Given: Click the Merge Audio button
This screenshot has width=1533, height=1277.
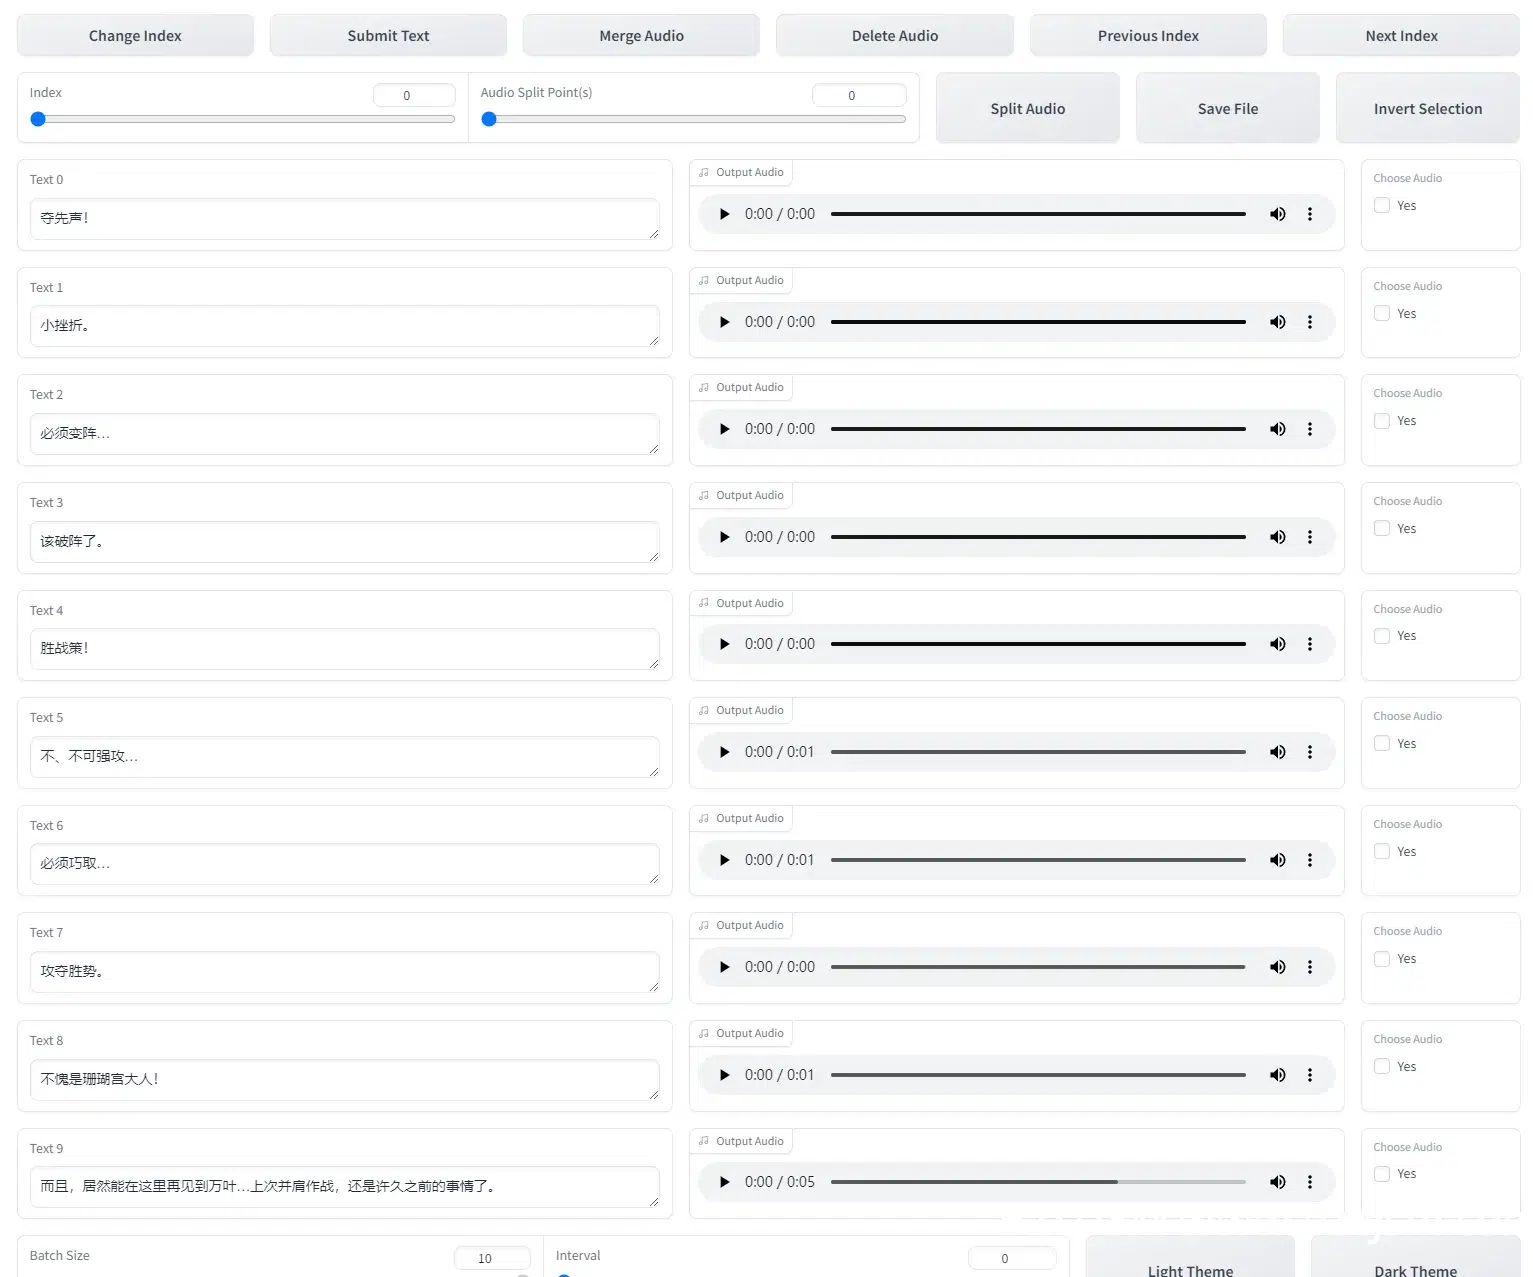Looking at the screenshot, I should pos(641,36).
